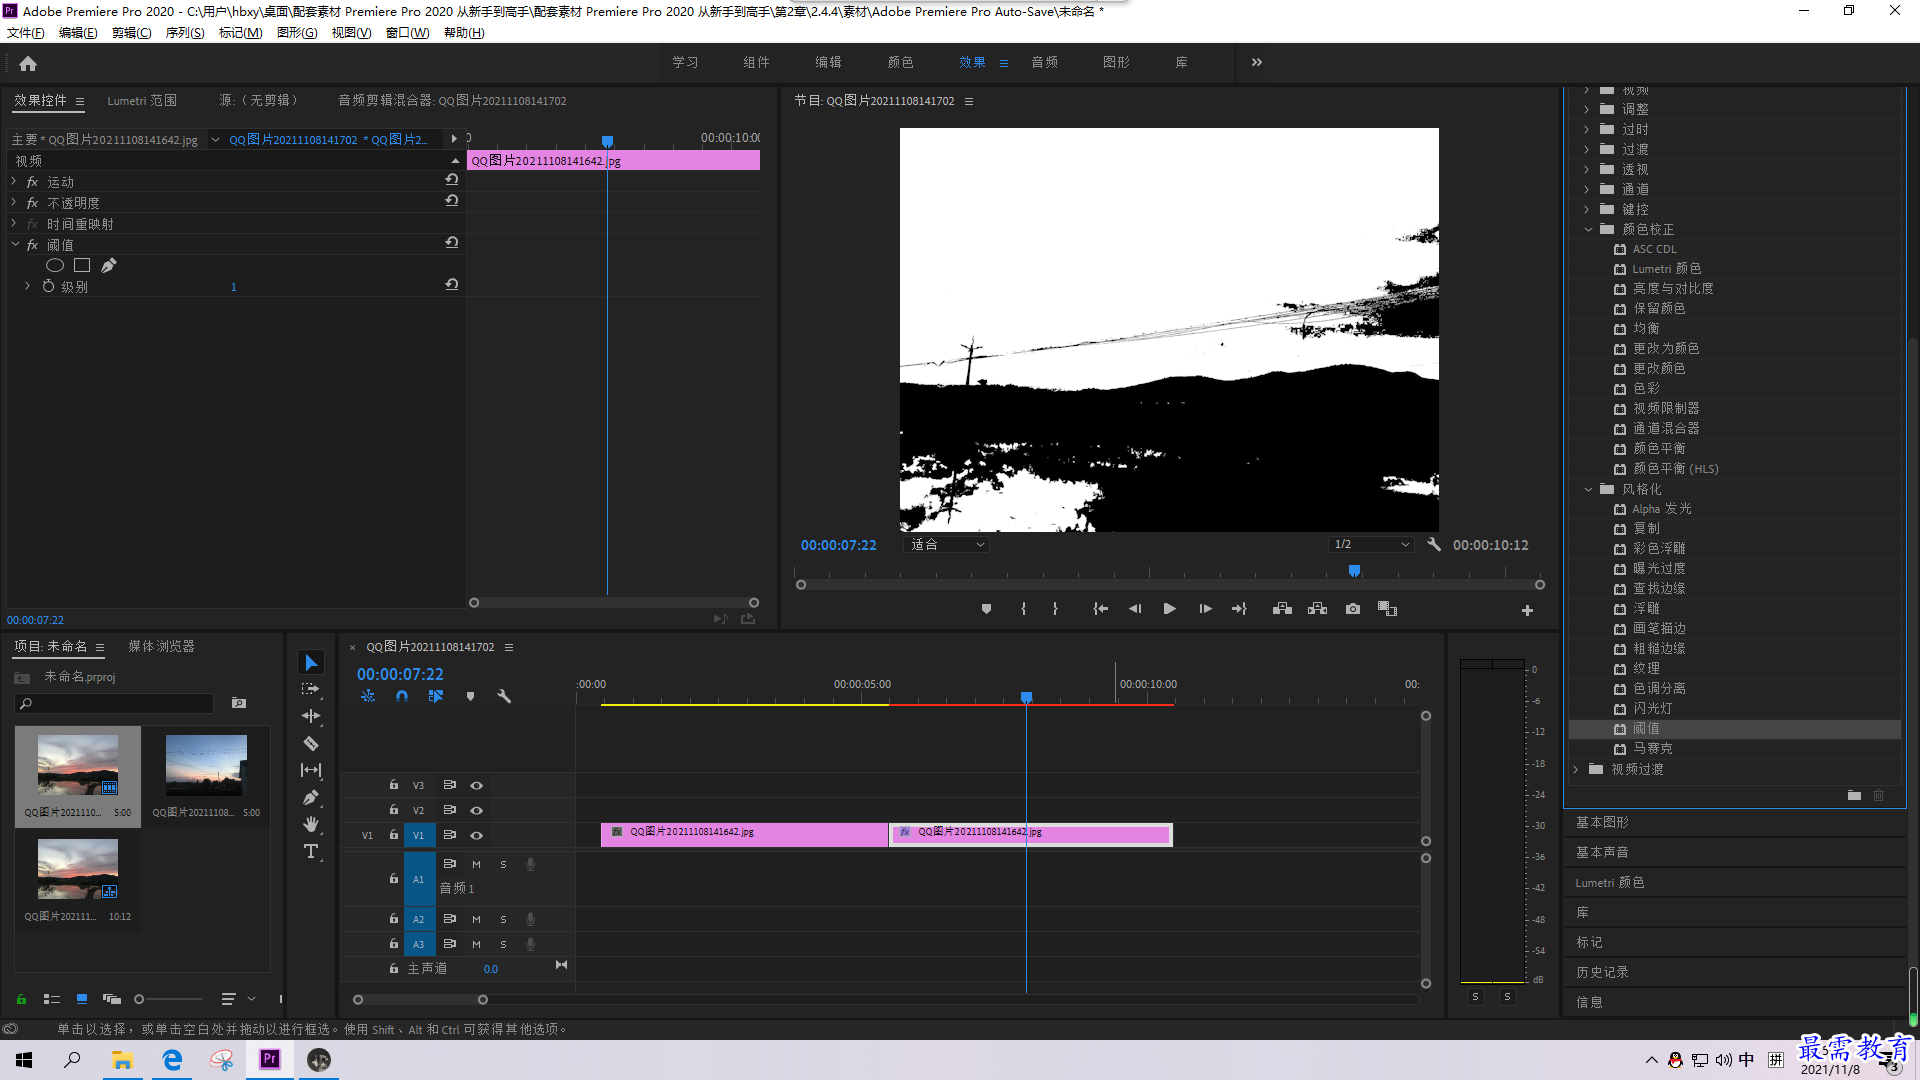Collapse the 风格化 effects folder
The image size is (1920, 1080).
(1588, 489)
